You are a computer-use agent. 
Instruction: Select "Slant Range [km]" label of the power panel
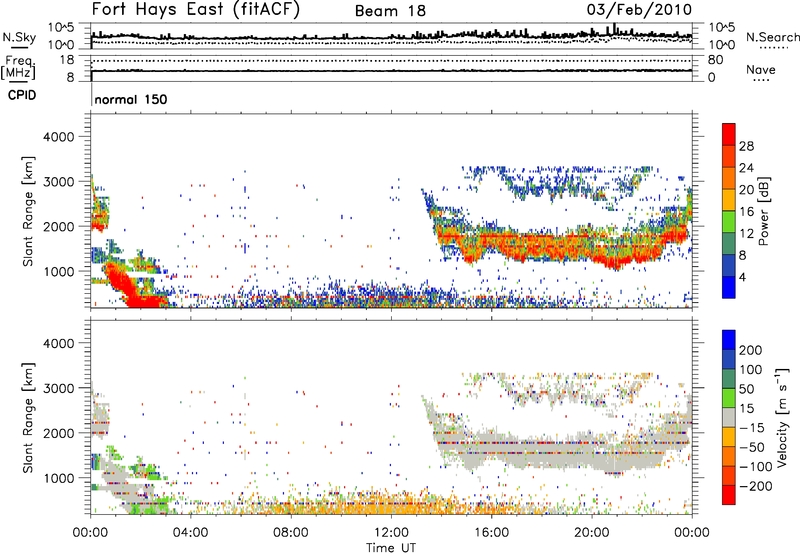[28, 211]
